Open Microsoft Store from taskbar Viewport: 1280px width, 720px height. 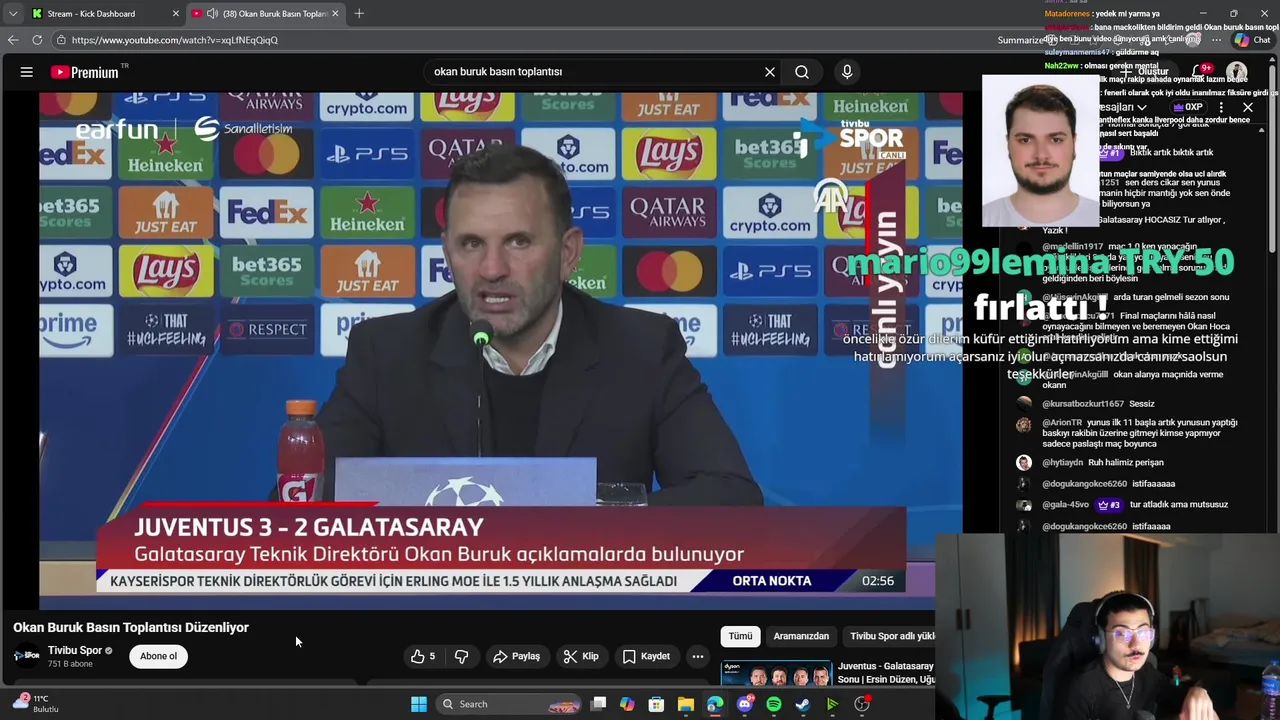click(656, 704)
